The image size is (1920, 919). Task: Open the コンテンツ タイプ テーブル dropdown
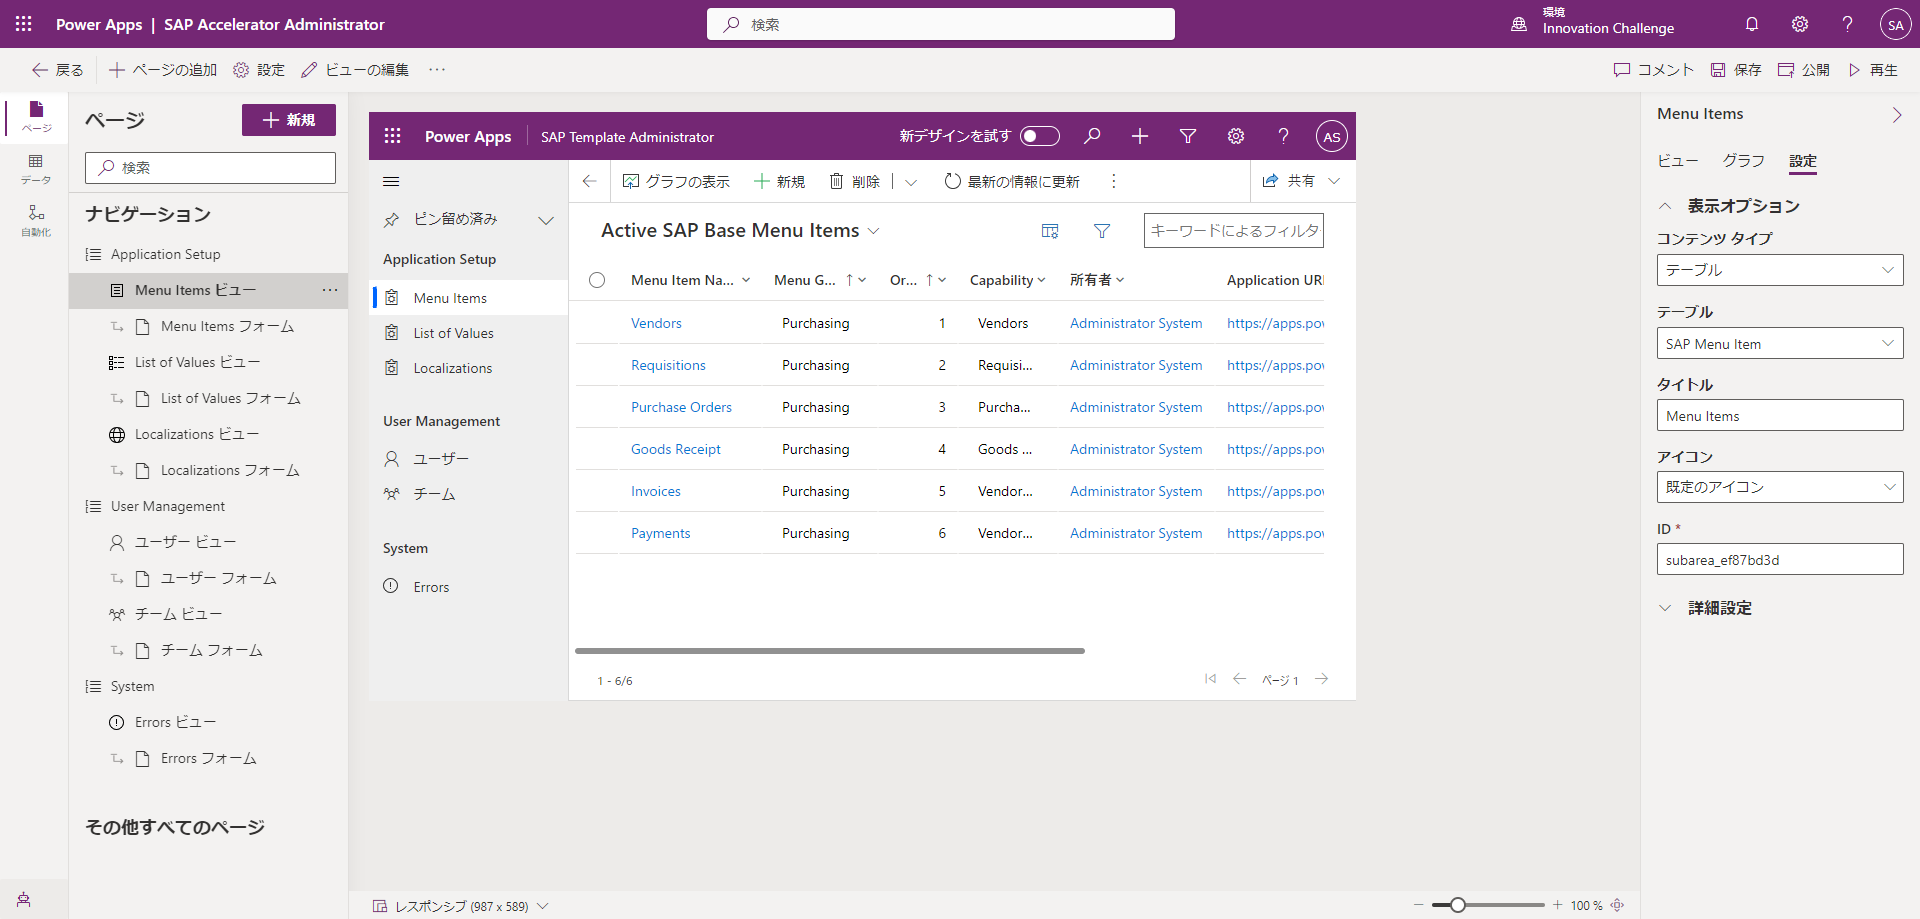1780,270
